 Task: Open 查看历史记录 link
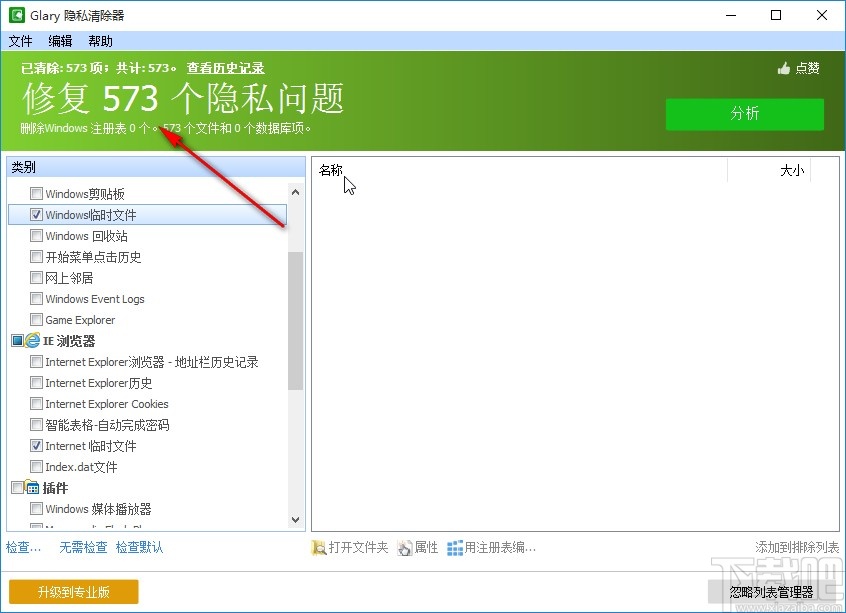[226, 68]
